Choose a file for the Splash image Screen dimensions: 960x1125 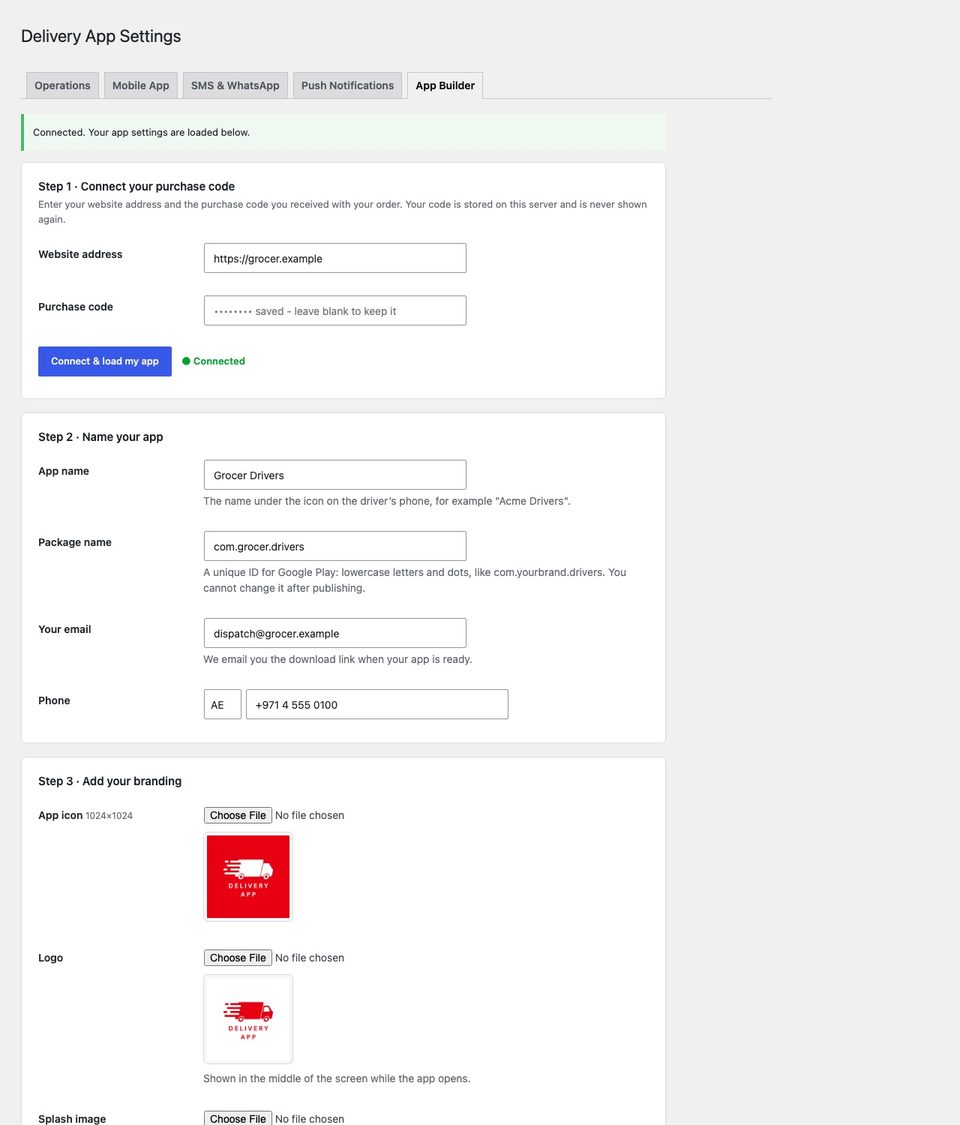pos(238,1119)
